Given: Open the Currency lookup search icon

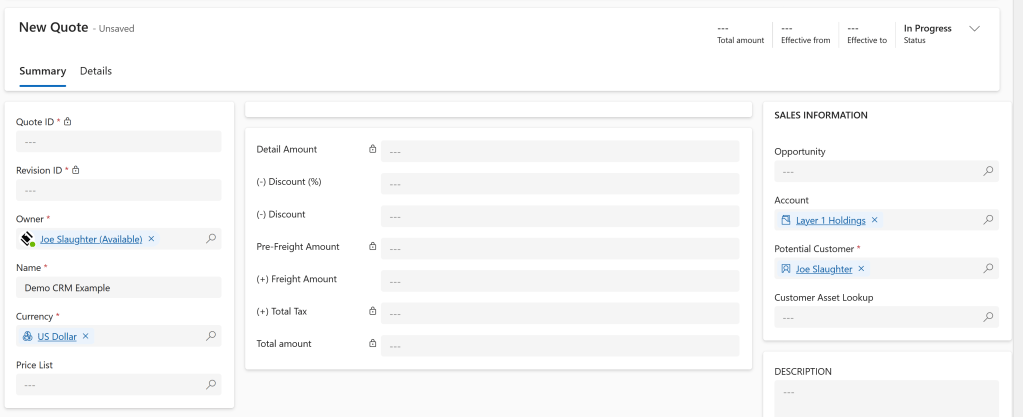Looking at the screenshot, I should (x=211, y=336).
